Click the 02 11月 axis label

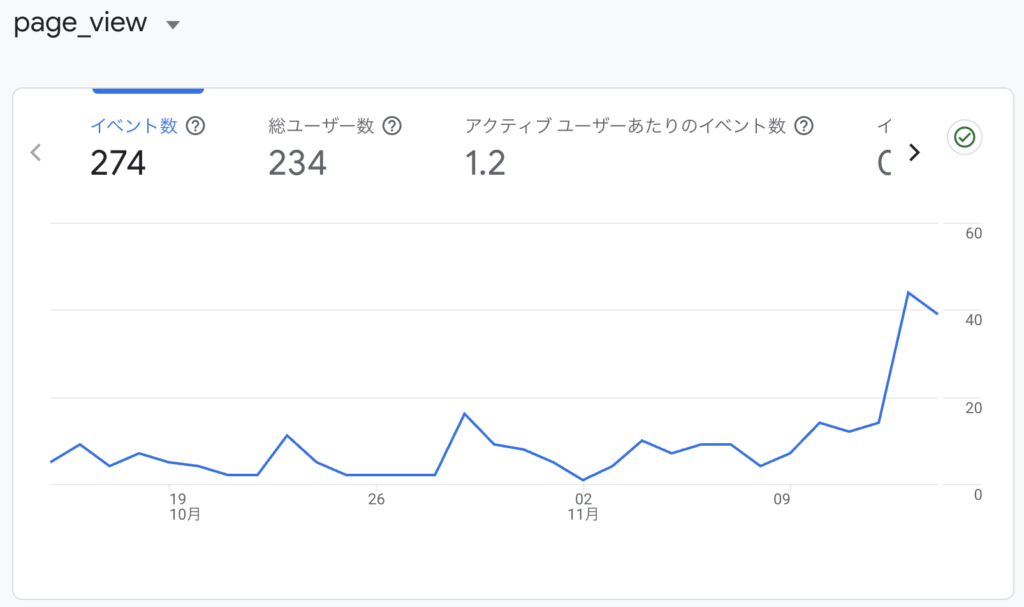click(x=582, y=505)
